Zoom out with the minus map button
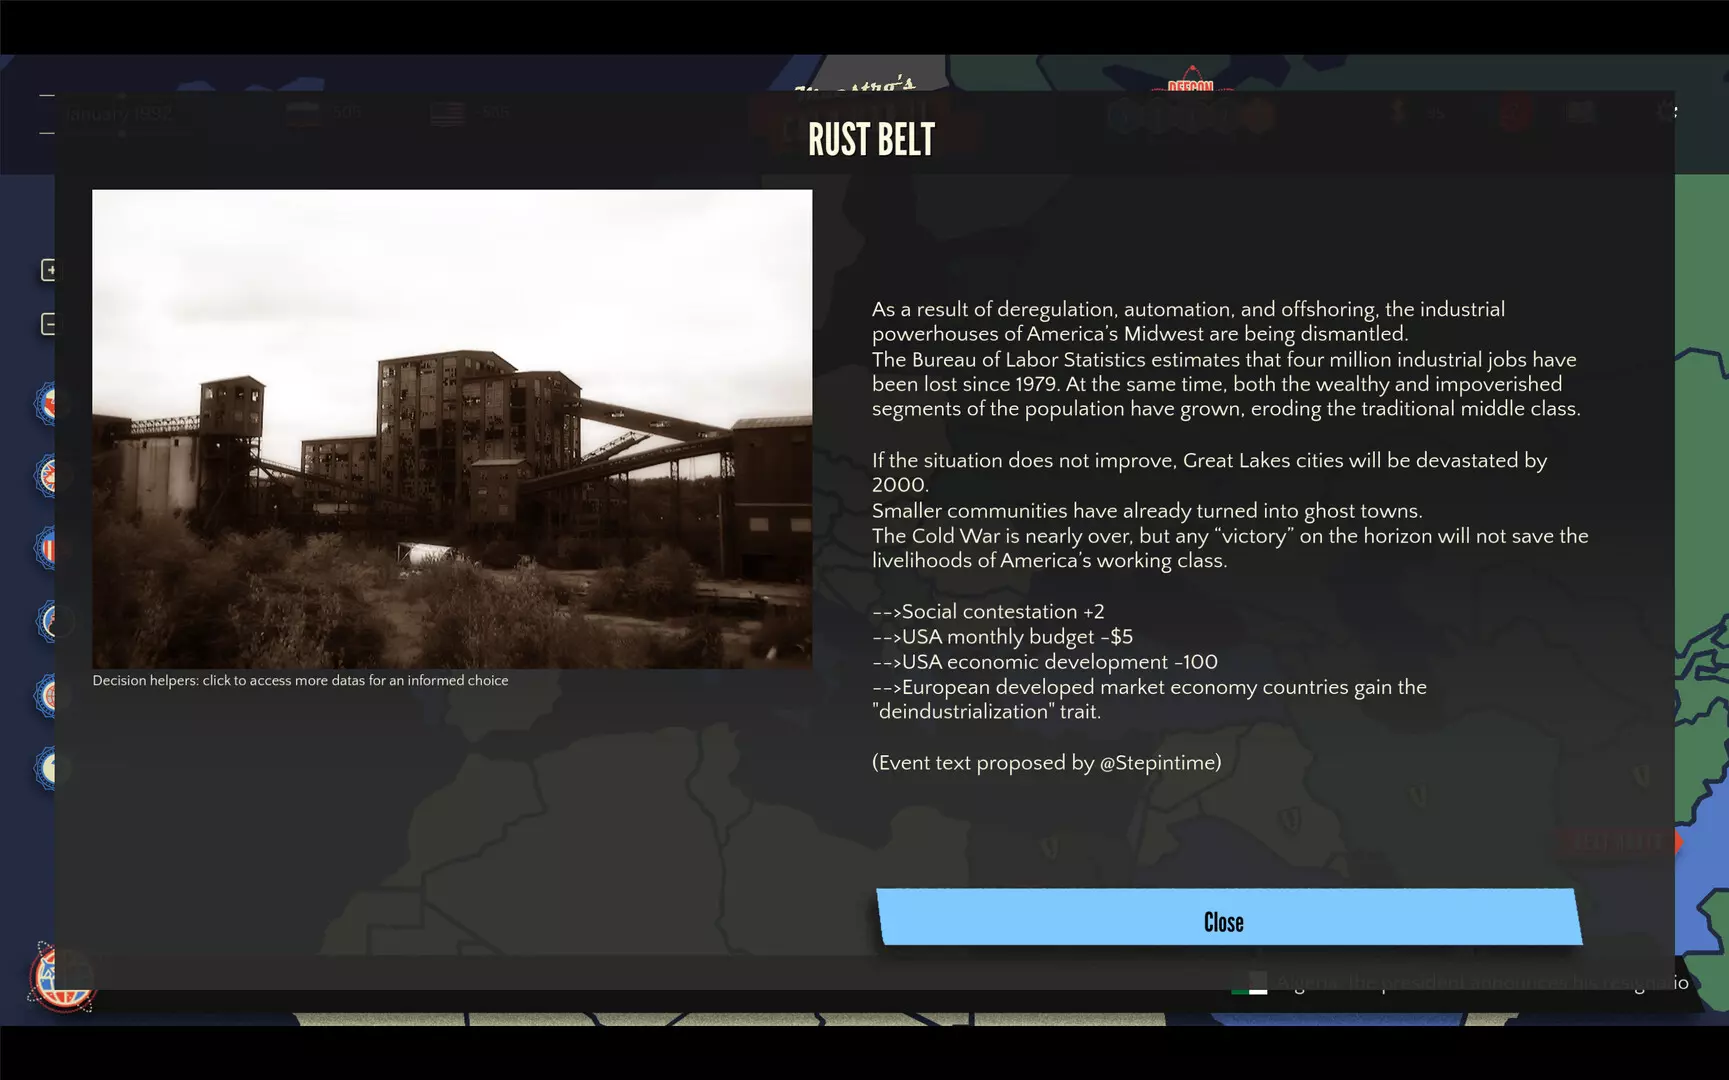The height and width of the screenshot is (1080, 1729). tap(49, 324)
